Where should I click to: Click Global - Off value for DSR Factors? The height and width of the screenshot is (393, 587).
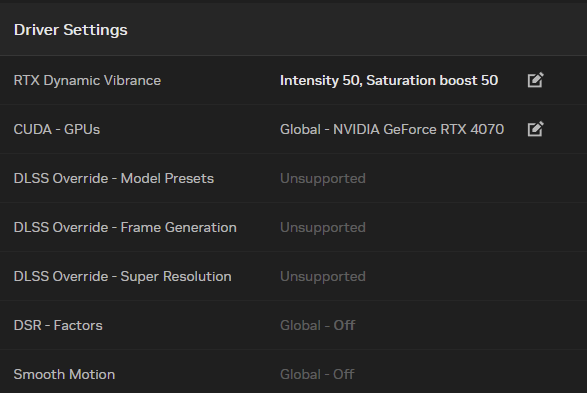point(317,326)
